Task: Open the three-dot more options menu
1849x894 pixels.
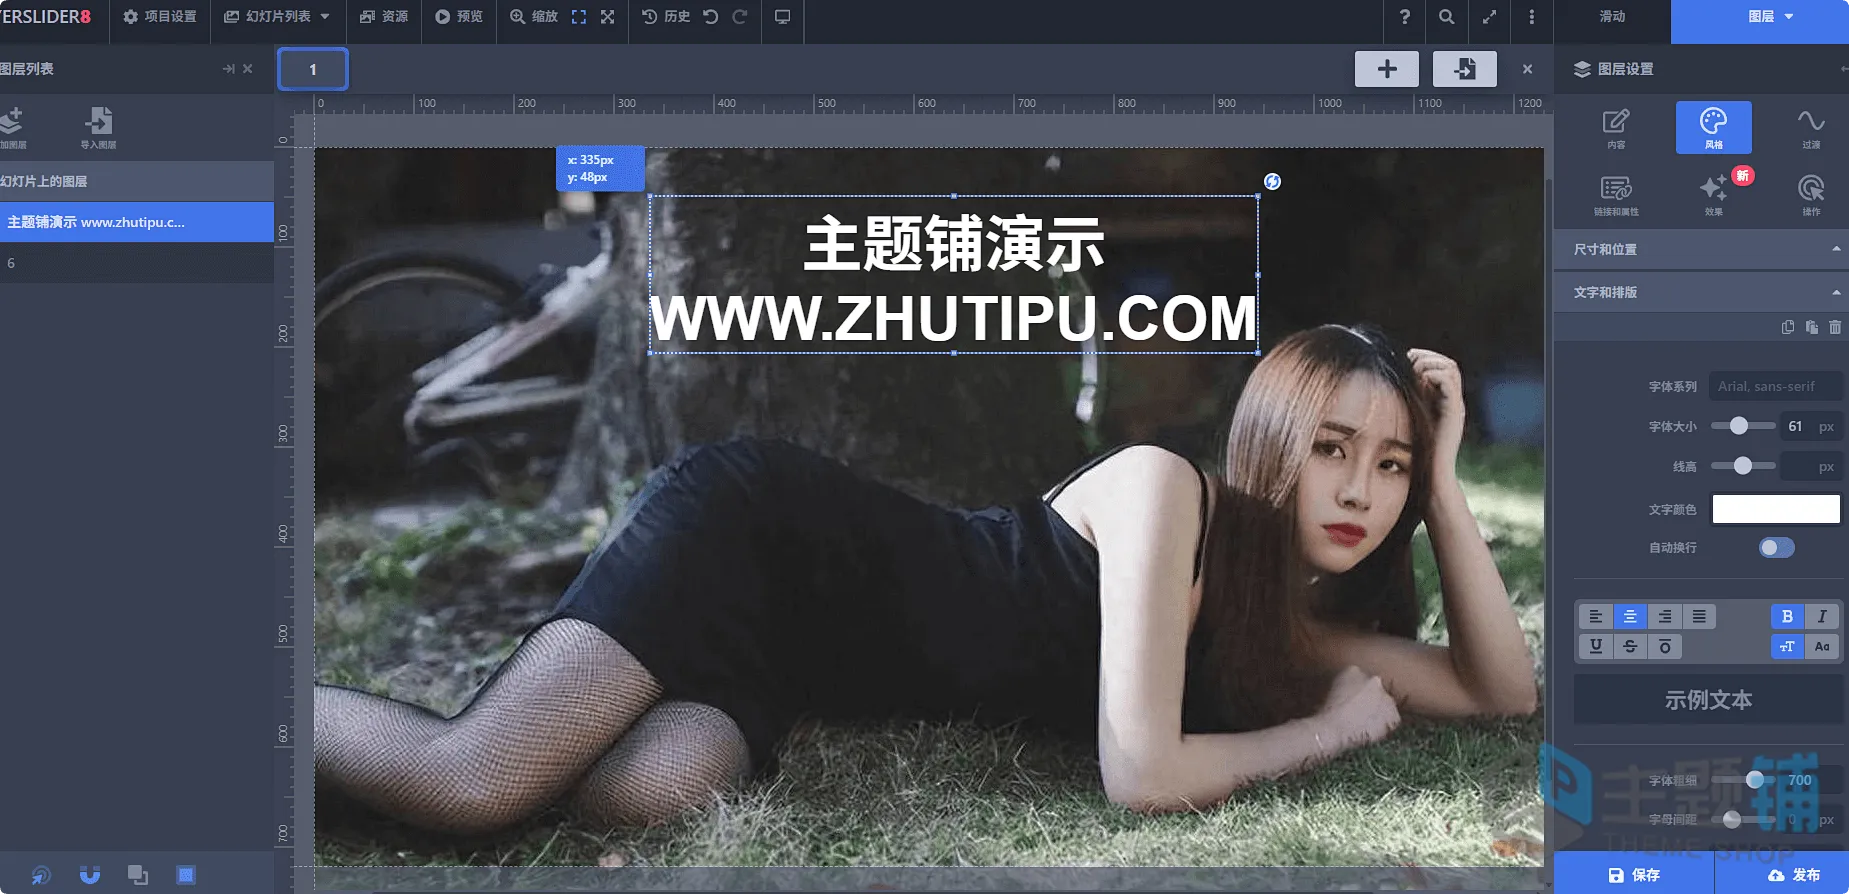Action: [1531, 17]
